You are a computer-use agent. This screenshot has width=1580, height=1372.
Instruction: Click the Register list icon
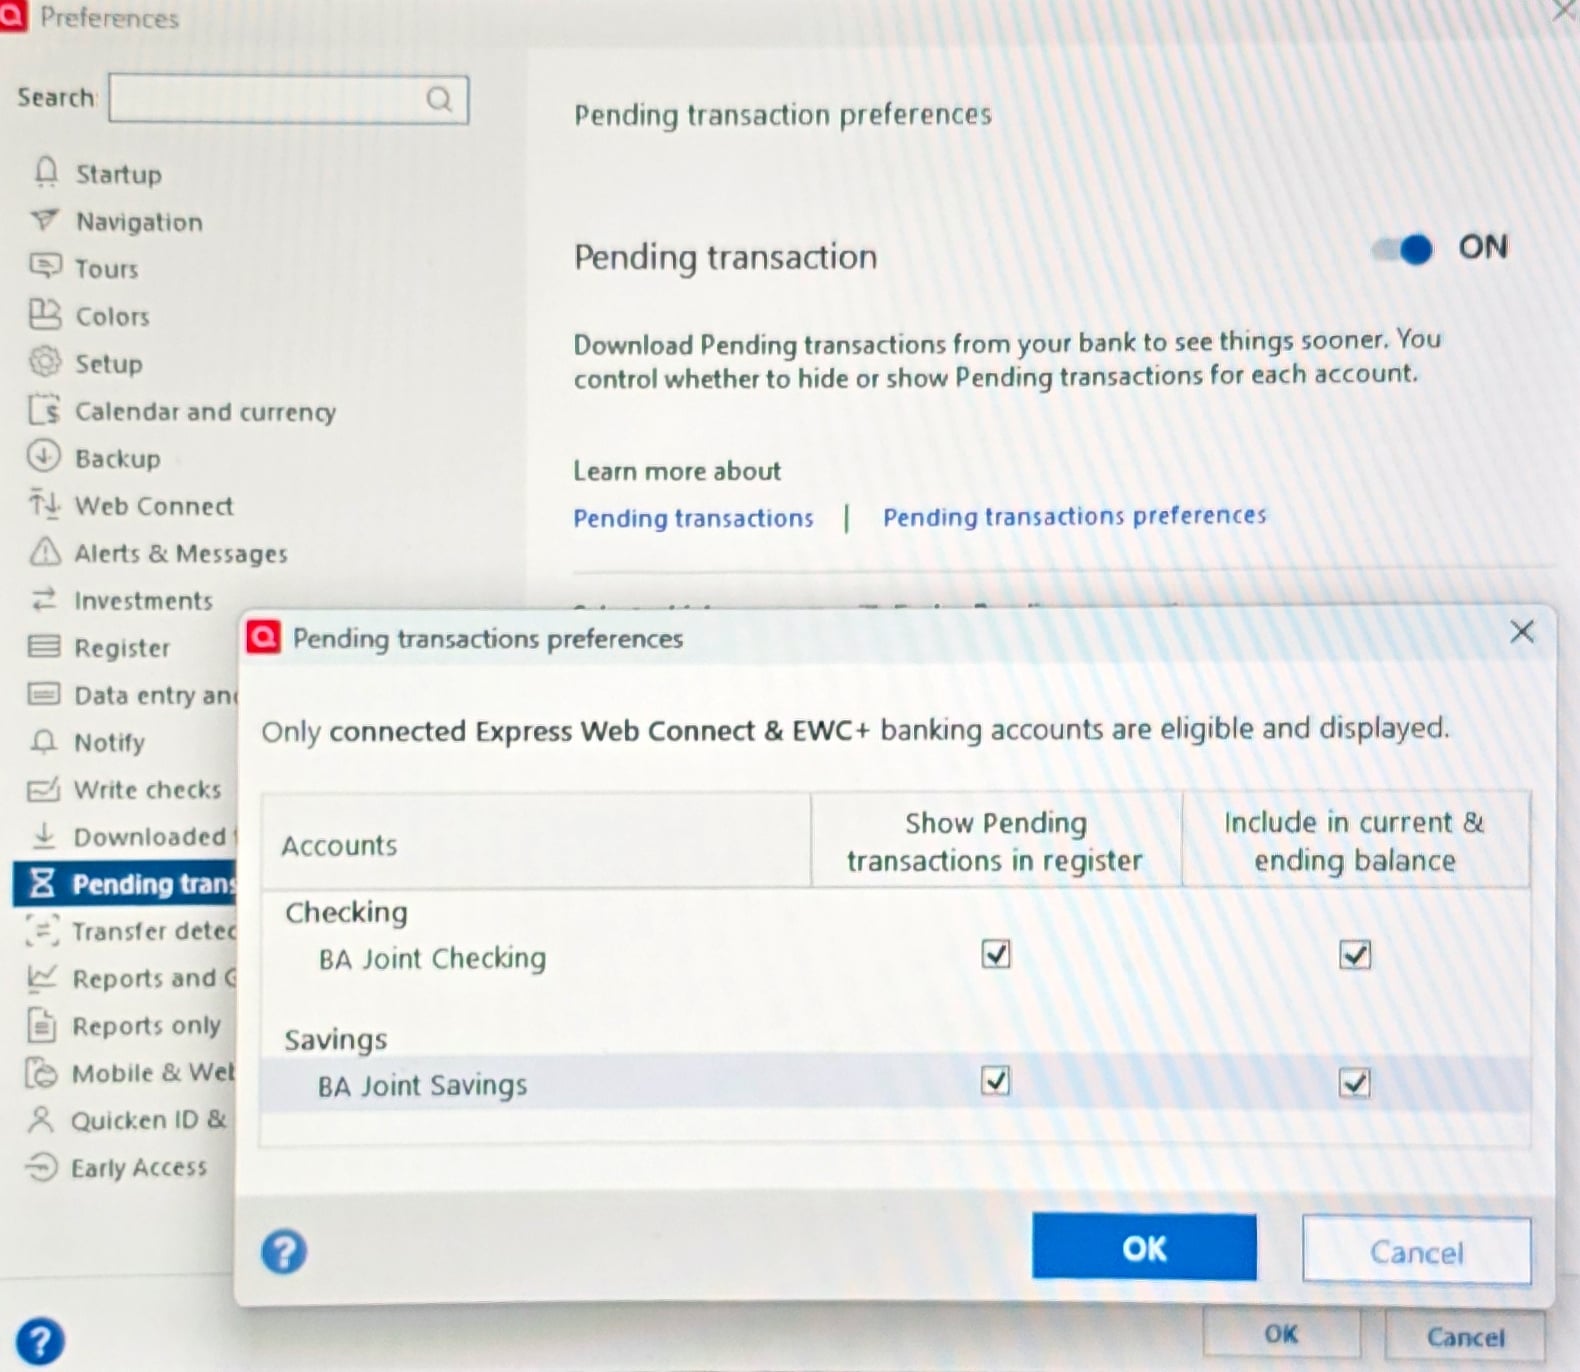pyautogui.click(x=44, y=646)
